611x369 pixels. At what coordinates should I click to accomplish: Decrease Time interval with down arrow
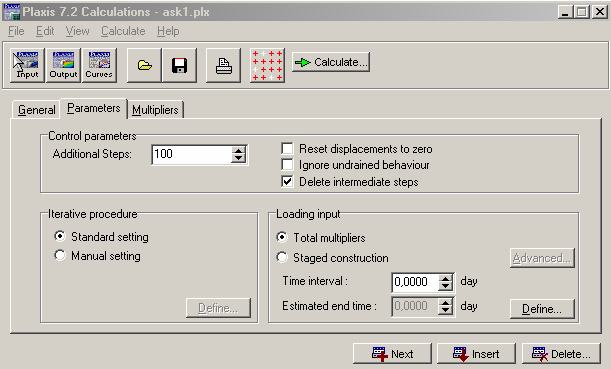[x=445, y=286]
